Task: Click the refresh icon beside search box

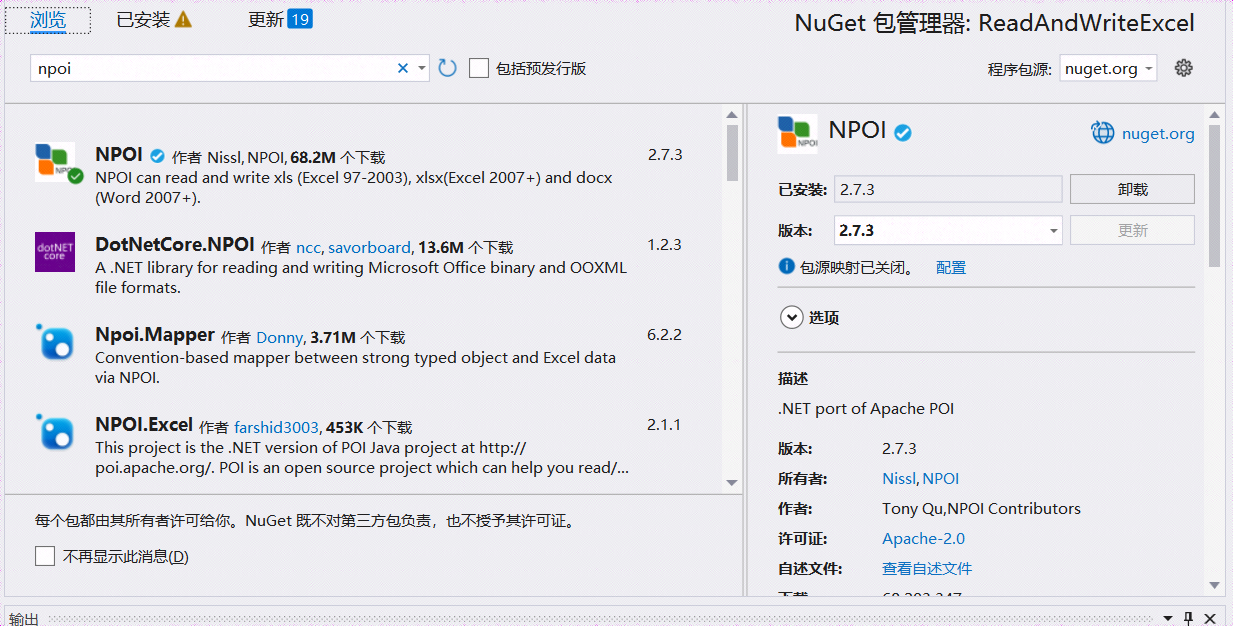Action: coord(447,68)
